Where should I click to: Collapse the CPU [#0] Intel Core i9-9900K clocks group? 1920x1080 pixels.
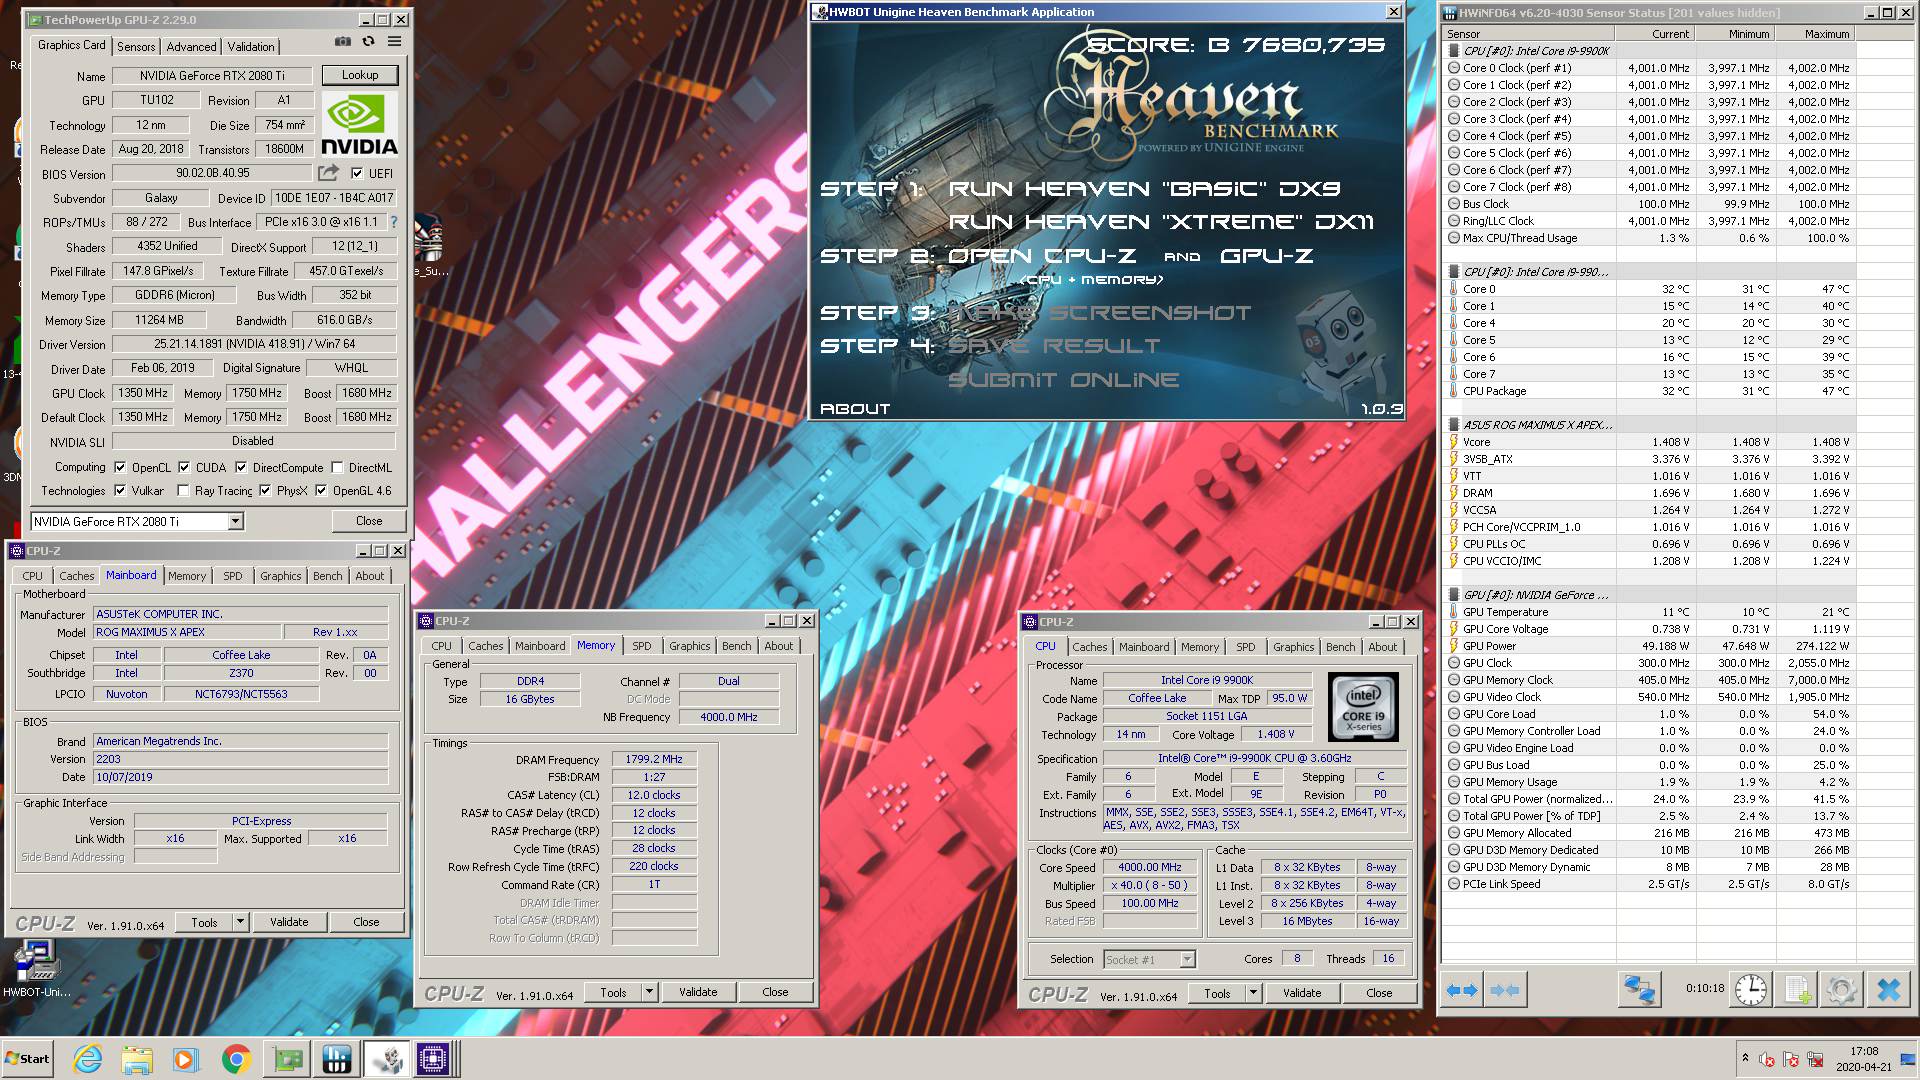tap(1454, 50)
